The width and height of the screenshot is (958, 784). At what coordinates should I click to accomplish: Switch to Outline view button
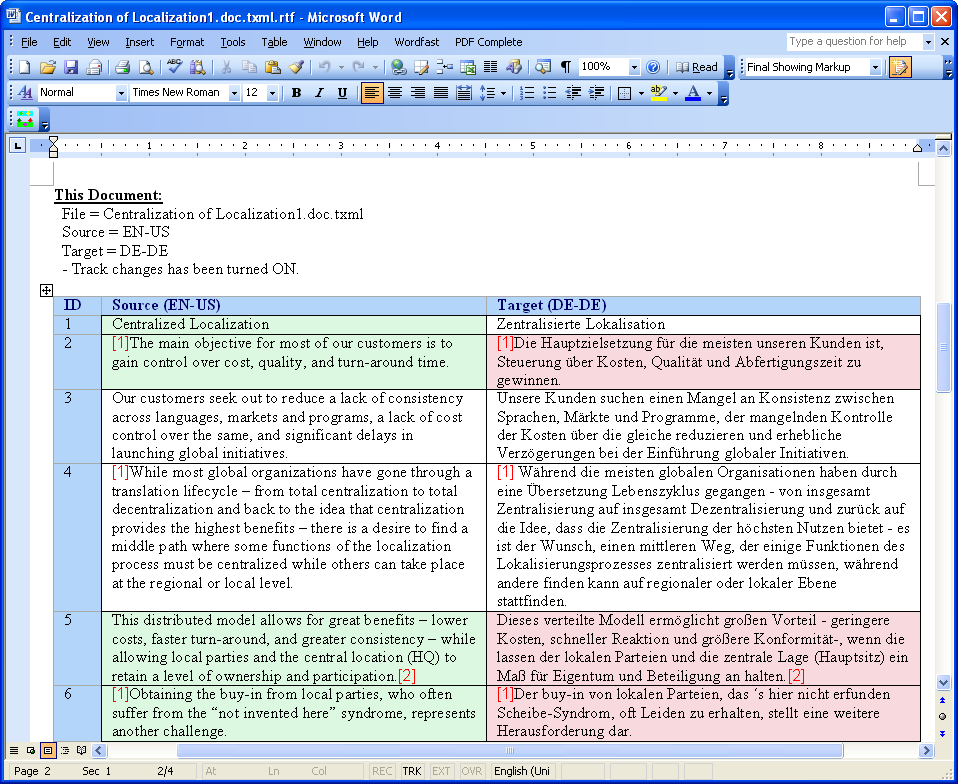tap(65, 750)
